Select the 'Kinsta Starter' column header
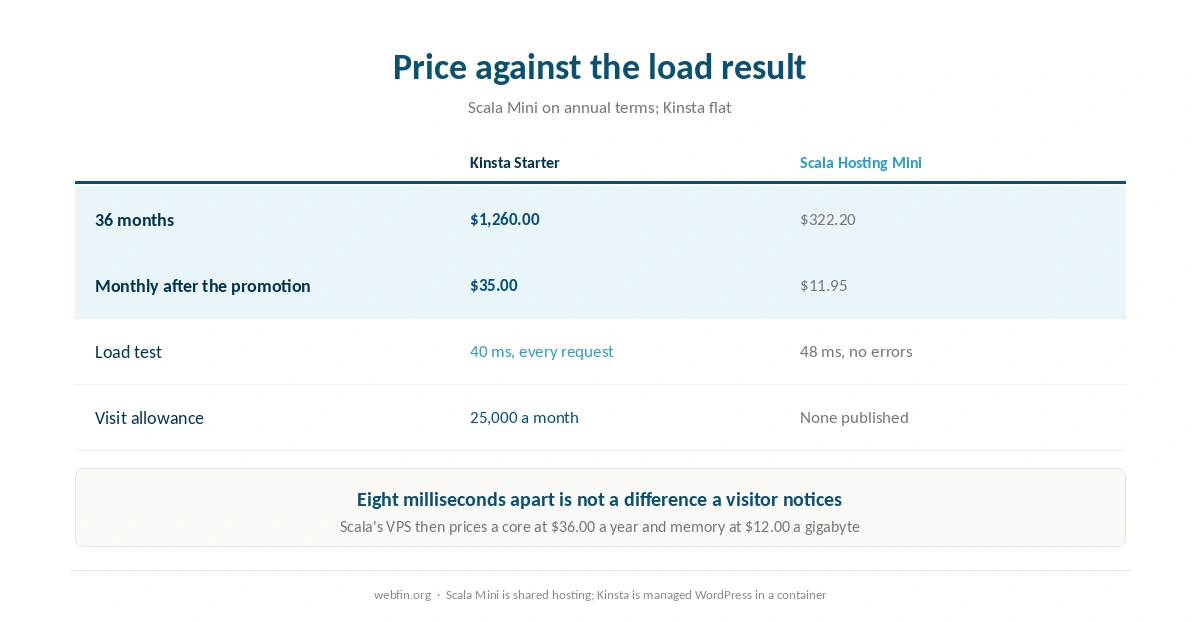Screen dimensions: 1200x622 coord(515,162)
